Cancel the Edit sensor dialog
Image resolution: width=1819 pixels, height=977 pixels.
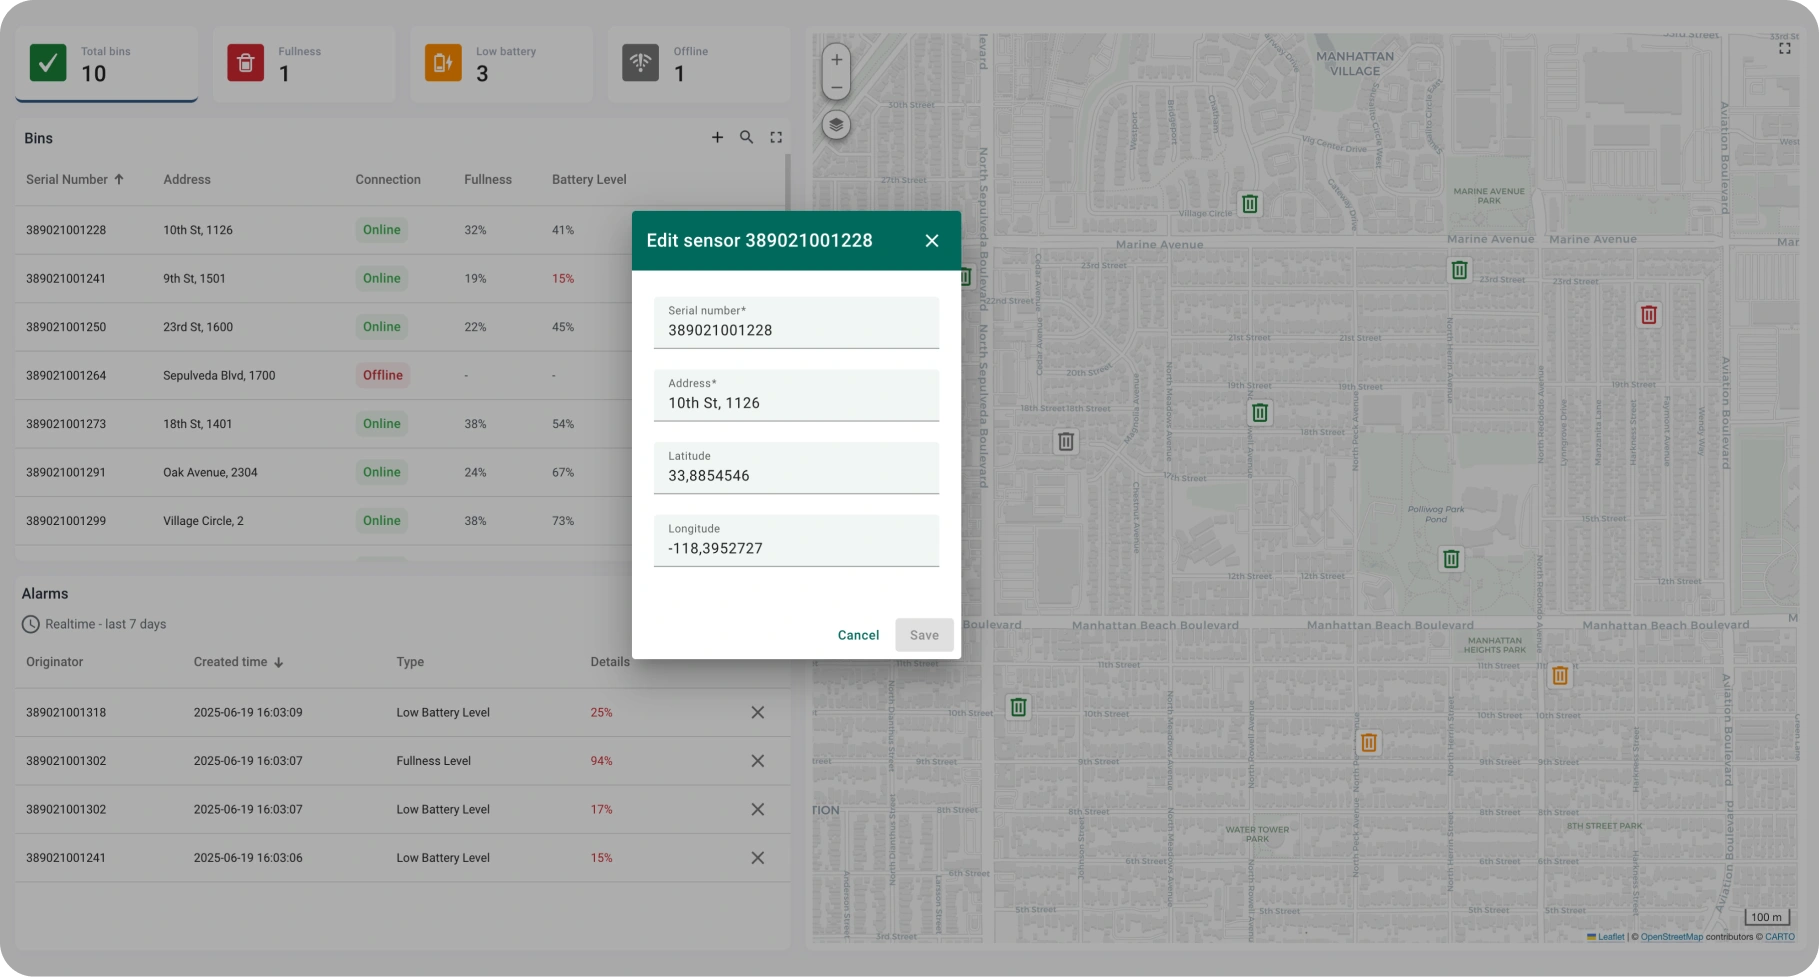[857, 634]
